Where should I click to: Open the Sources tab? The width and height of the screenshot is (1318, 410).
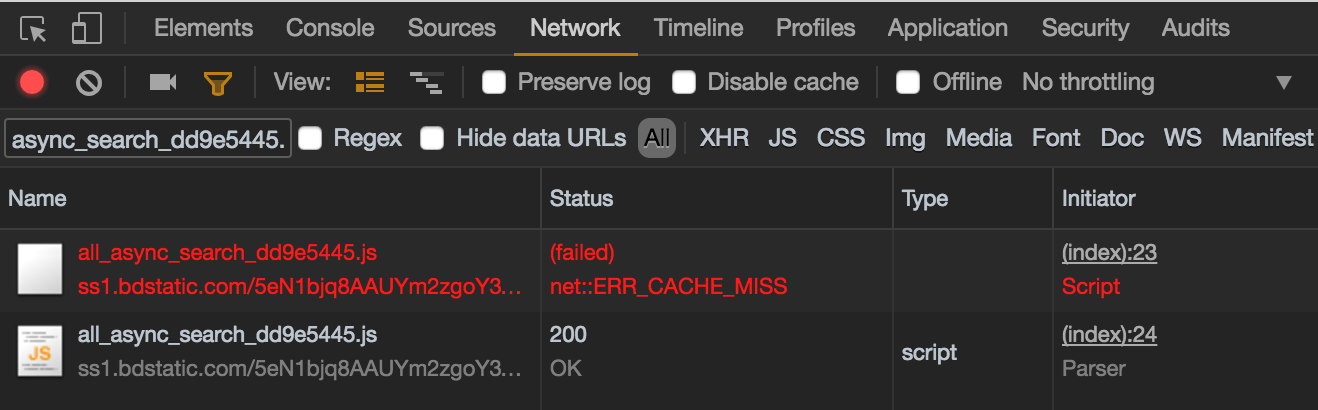pyautogui.click(x=452, y=28)
